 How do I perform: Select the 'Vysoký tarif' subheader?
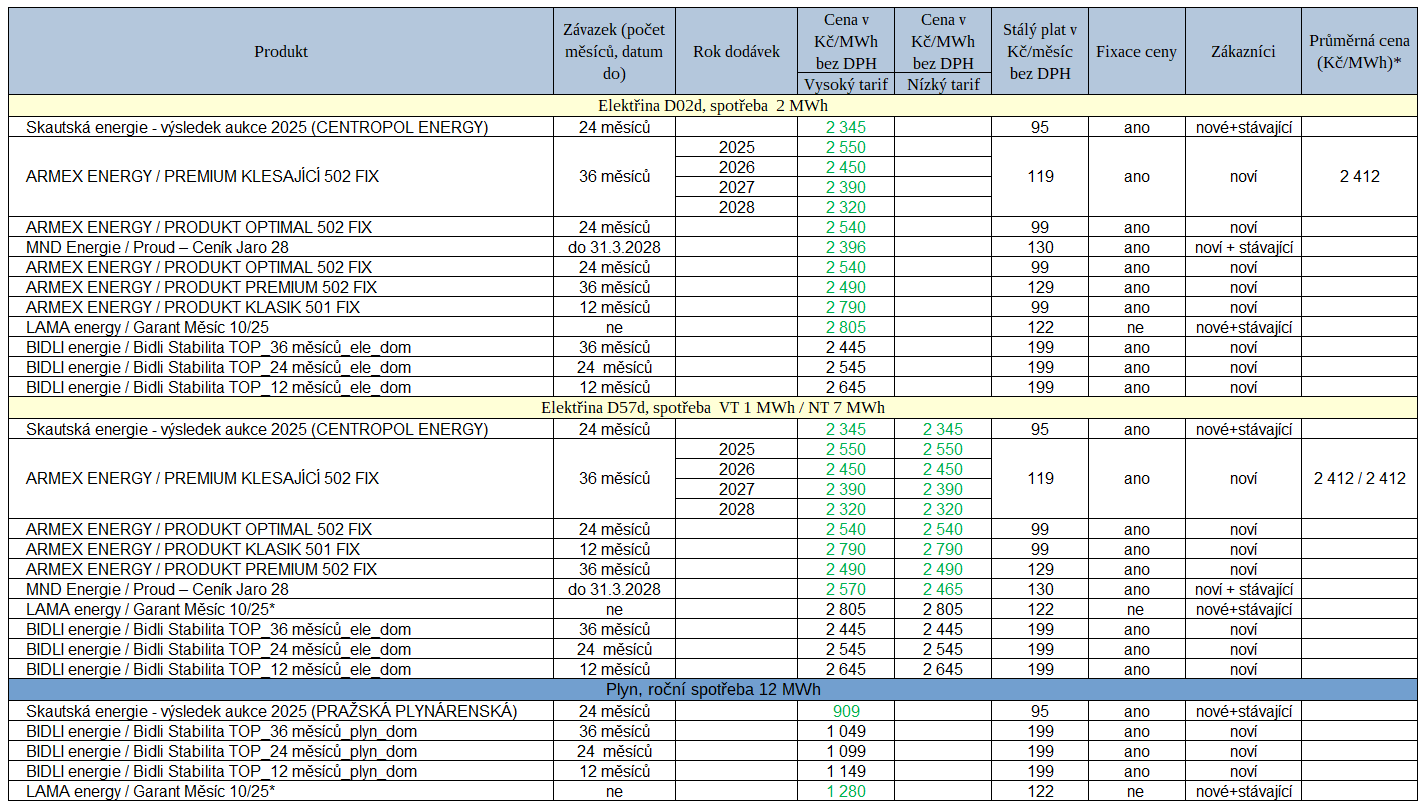pyautogui.click(x=846, y=84)
